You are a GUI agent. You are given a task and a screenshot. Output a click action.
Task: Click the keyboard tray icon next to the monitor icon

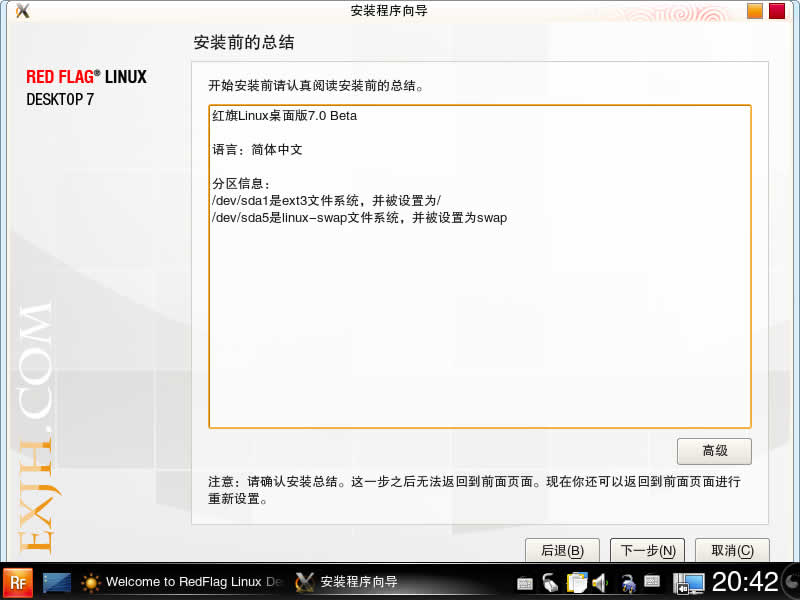[x=652, y=581]
